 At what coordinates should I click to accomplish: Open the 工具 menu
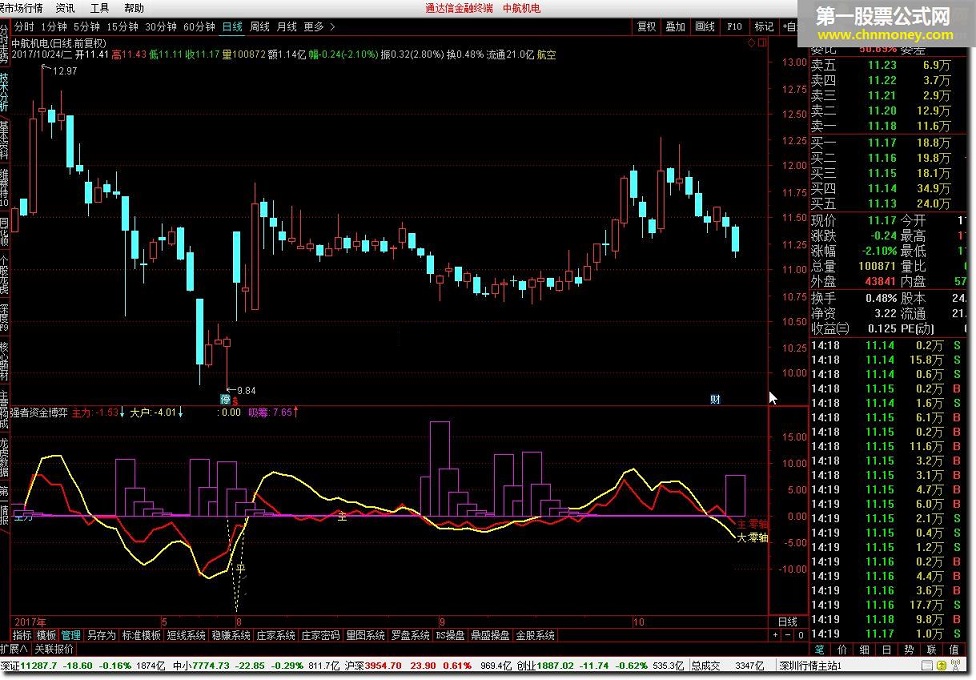click(100, 8)
